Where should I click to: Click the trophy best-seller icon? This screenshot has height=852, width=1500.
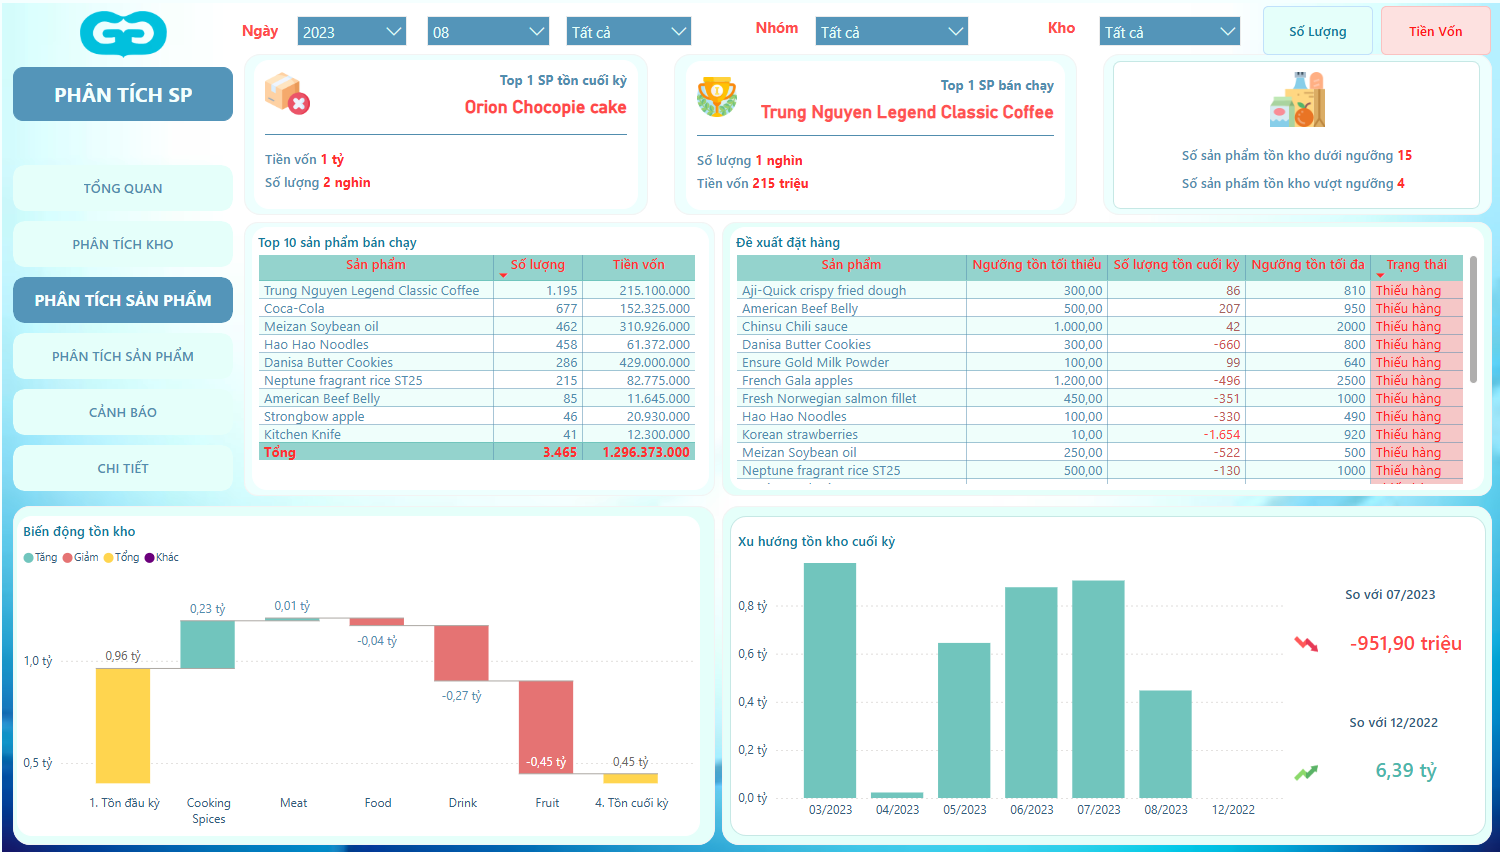coord(717,97)
